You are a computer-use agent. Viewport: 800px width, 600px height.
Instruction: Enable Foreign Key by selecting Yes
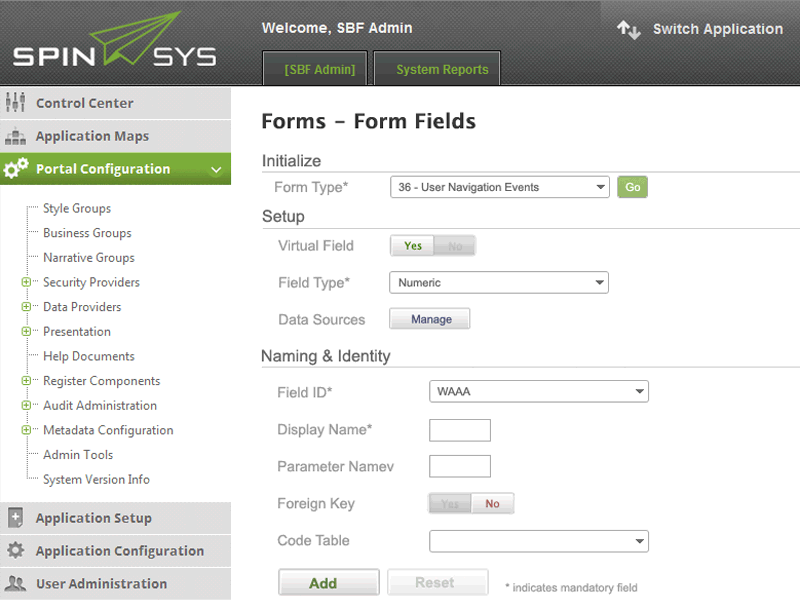tap(448, 503)
